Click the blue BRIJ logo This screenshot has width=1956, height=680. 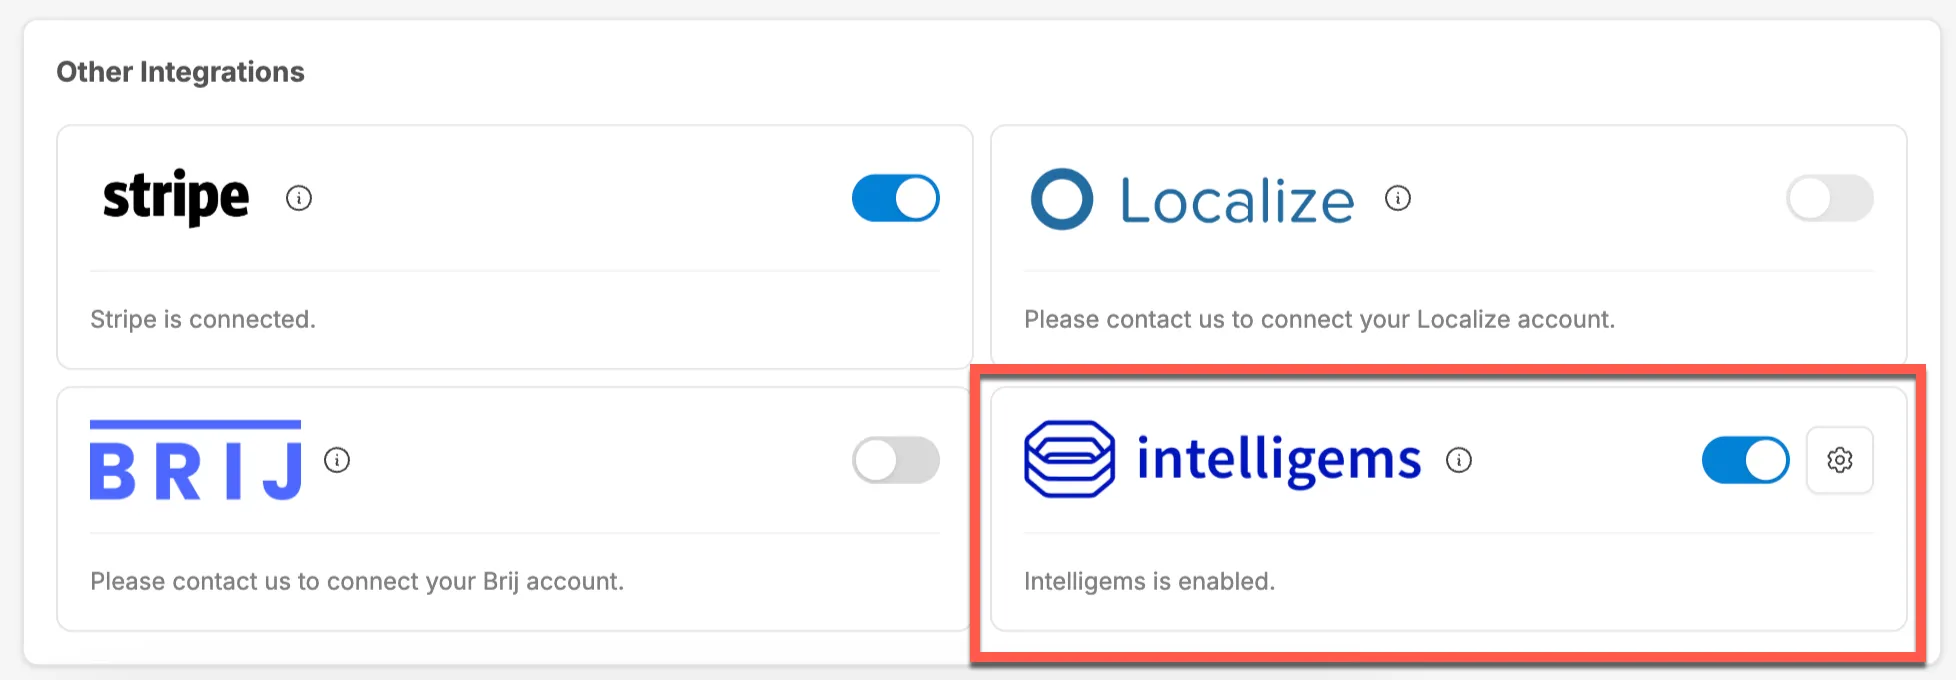tap(196, 460)
